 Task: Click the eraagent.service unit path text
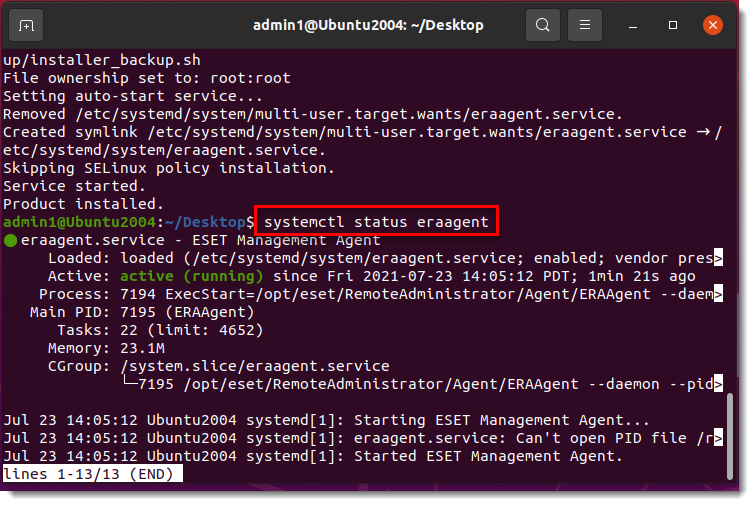coord(353,258)
